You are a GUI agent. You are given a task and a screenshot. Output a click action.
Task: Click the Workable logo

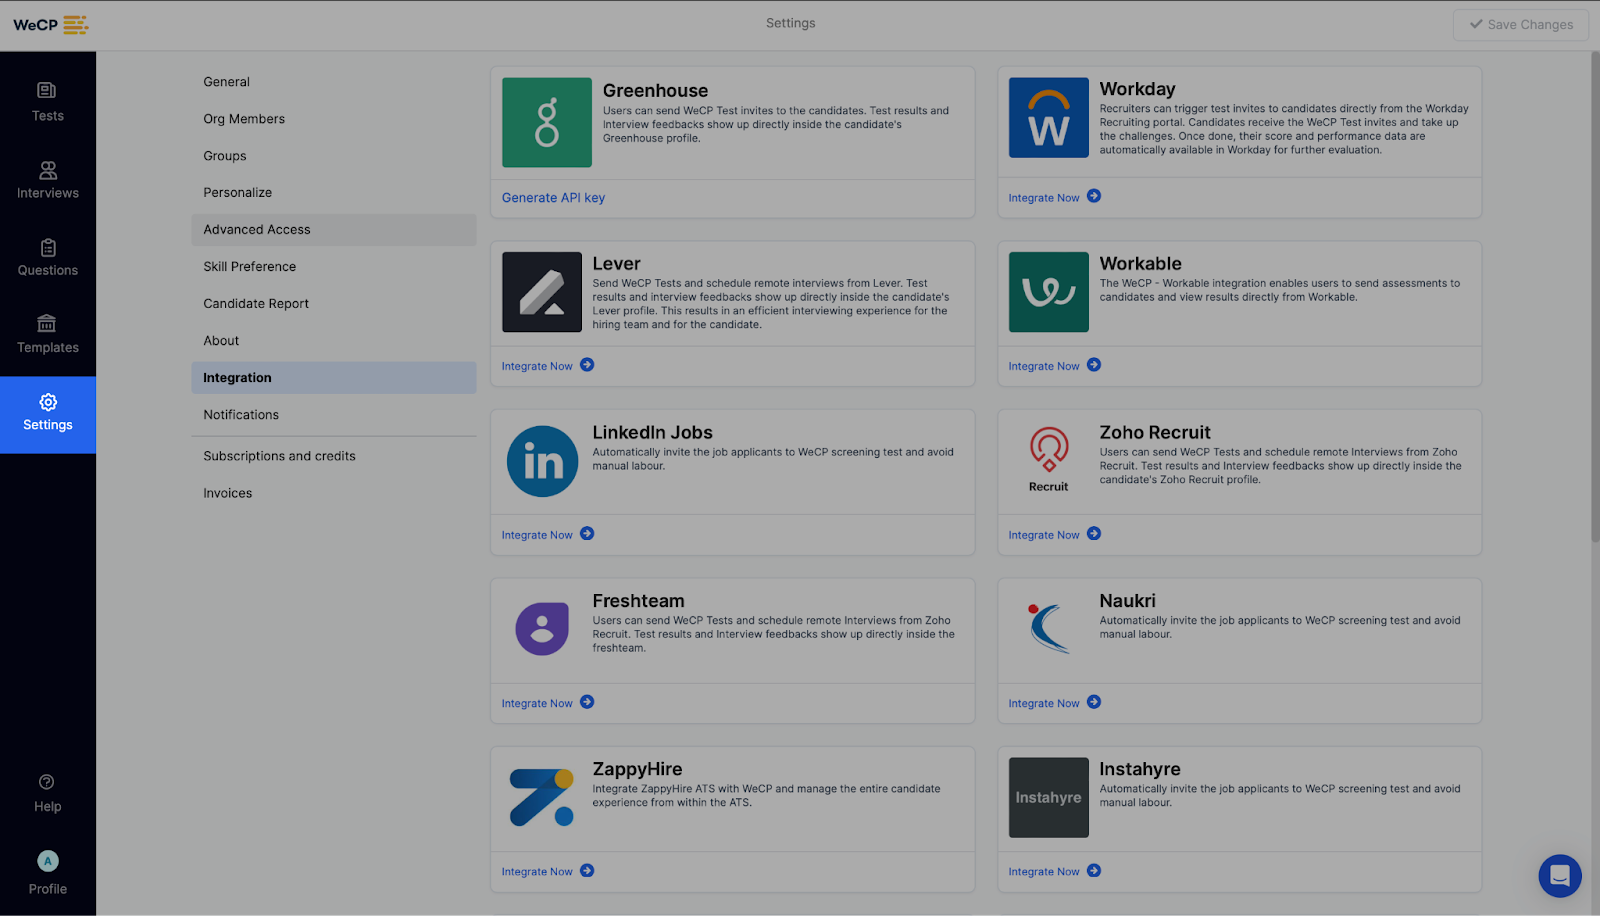(1049, 292)
